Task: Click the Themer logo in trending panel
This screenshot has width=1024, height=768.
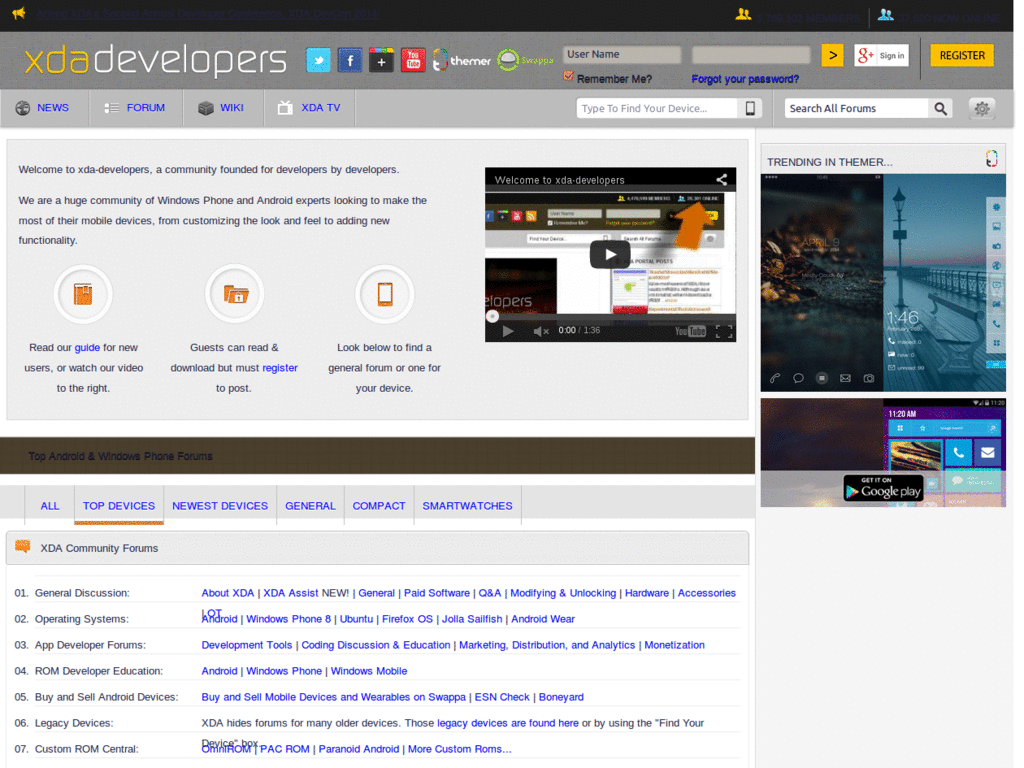Action: click(x=991, y=159)
